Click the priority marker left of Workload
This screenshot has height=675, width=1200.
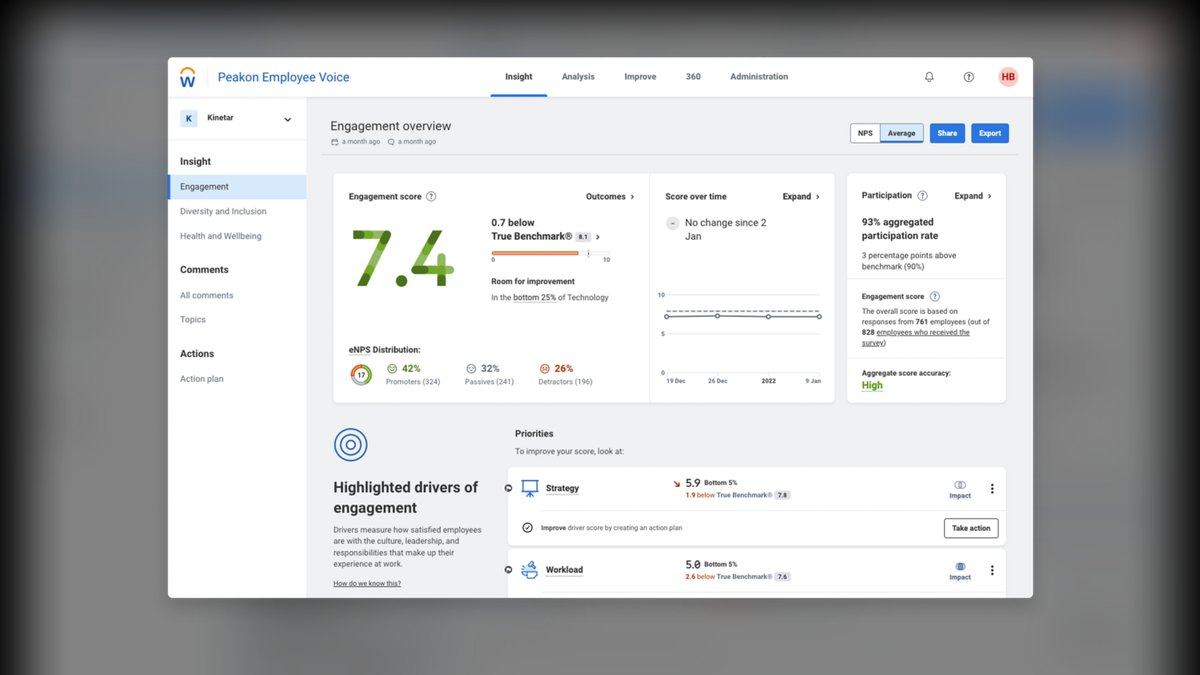pyautogui.click(x=508, y=570)
